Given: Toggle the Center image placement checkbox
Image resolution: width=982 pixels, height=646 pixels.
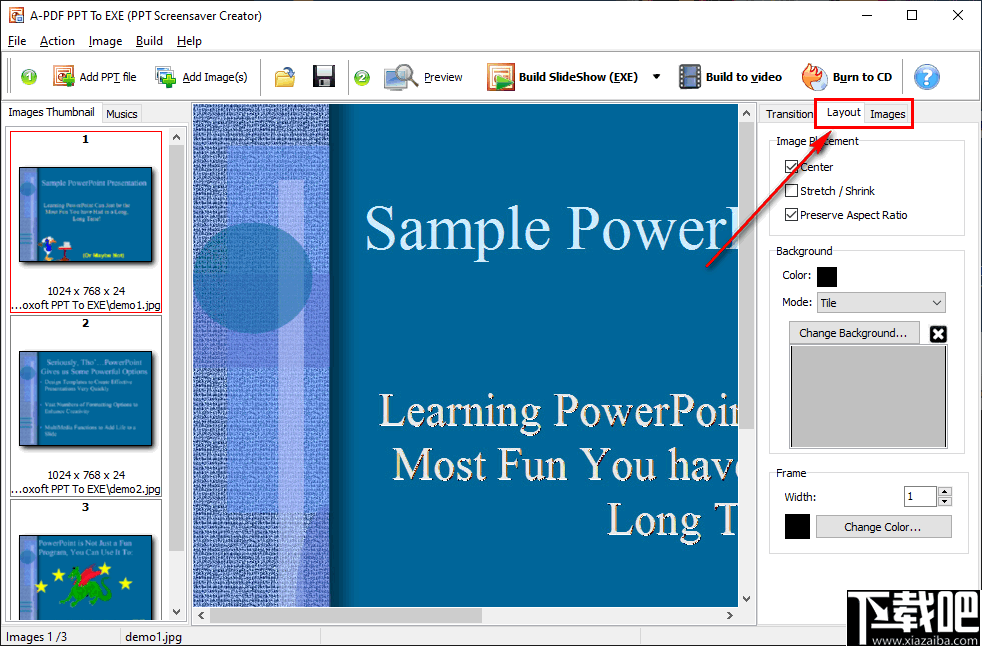Looking at the screenshot, I should (x=793, y=166).
